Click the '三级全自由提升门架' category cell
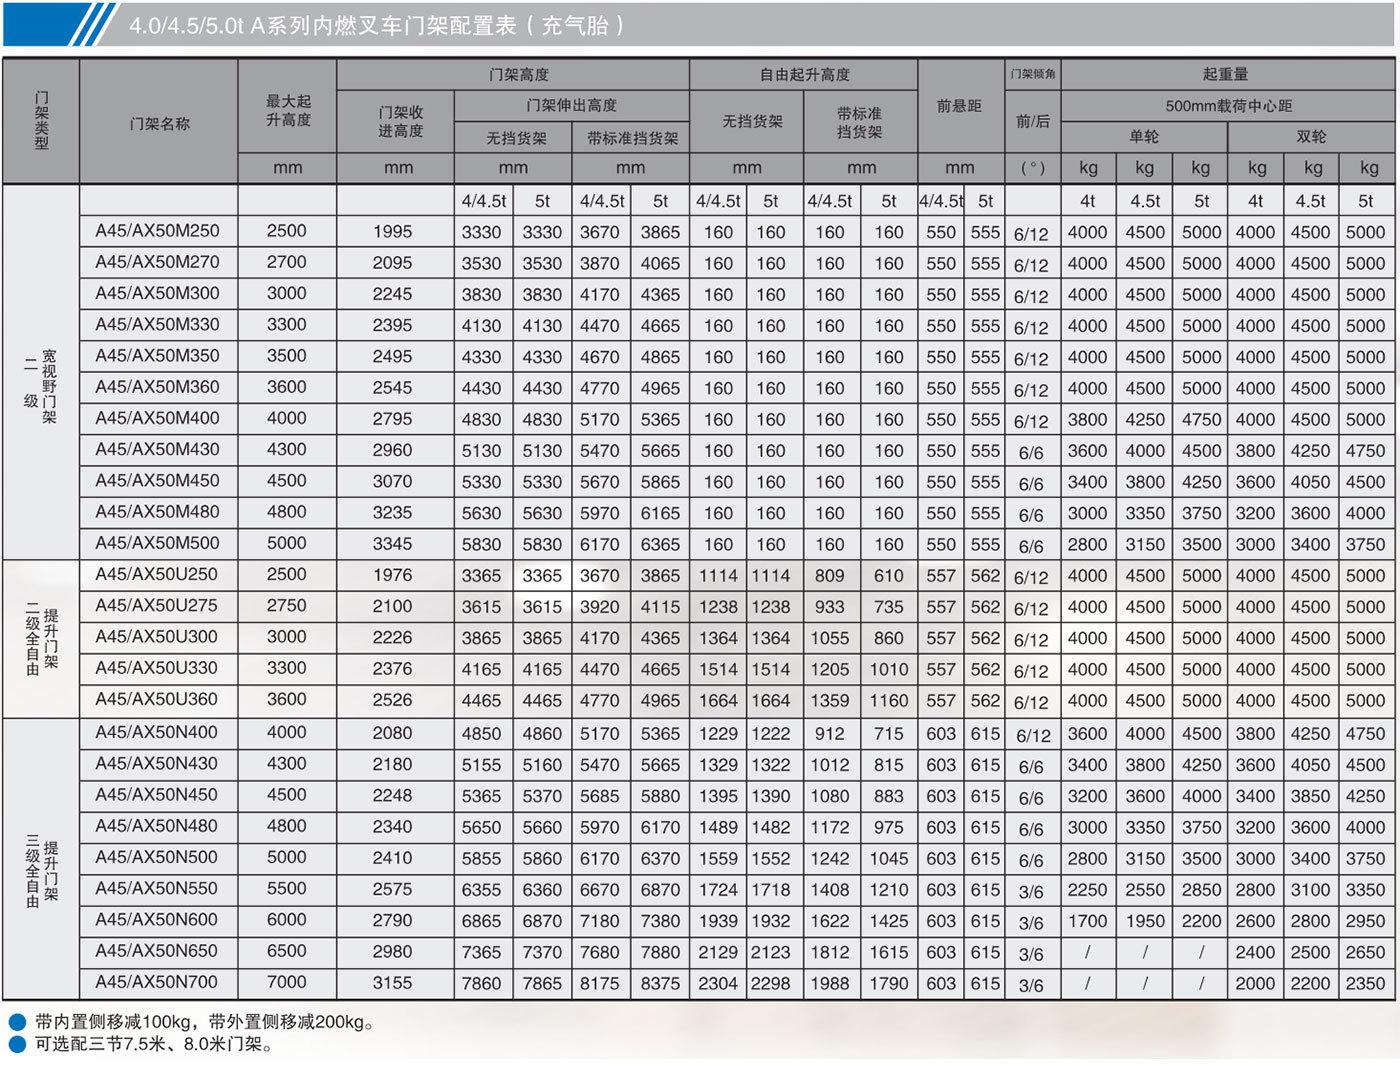The width and height of the screenshot is (1400, 1078). click(x=41, y=858)
